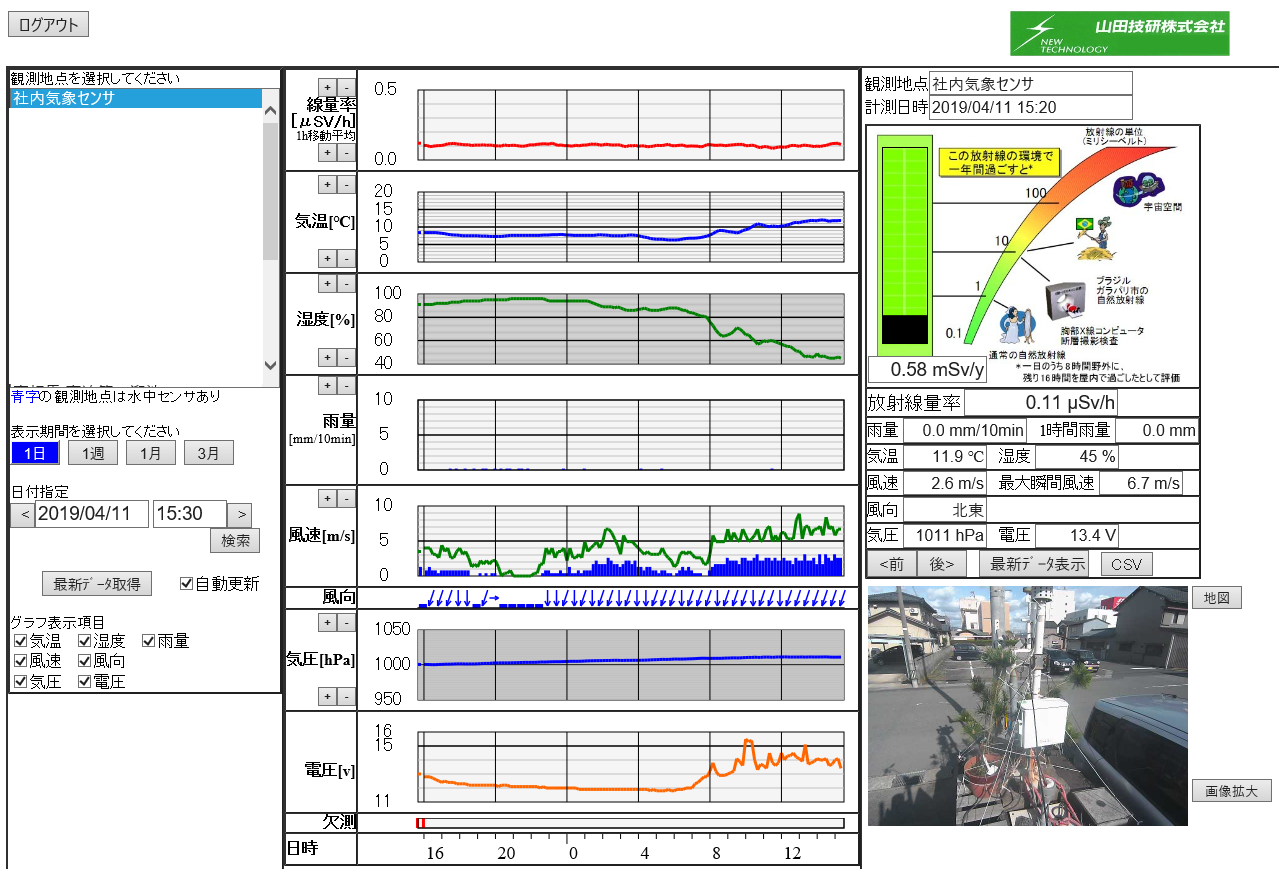1279x869 pixels.
Task: Click the 欠測 timeline red marker
Action: pyautogui.click(x=420, y=823)
